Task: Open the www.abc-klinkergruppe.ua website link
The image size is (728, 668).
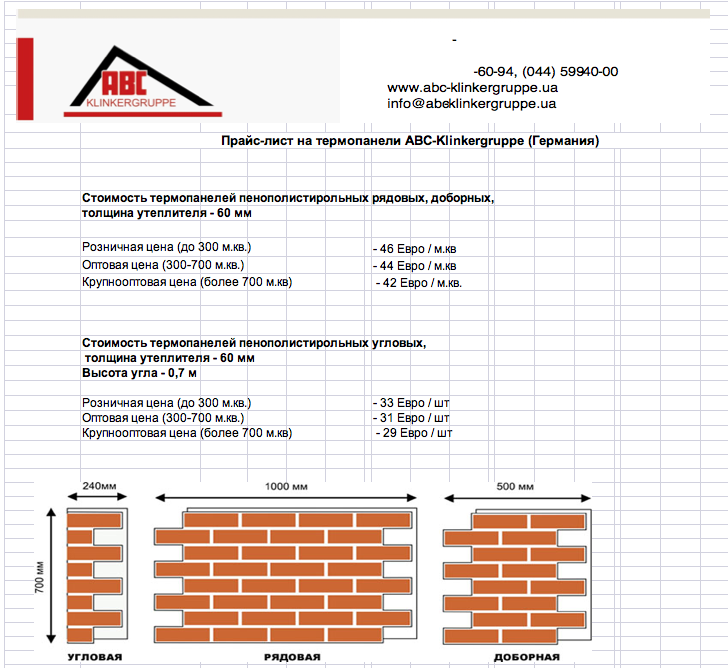Action: pos(472,88)
